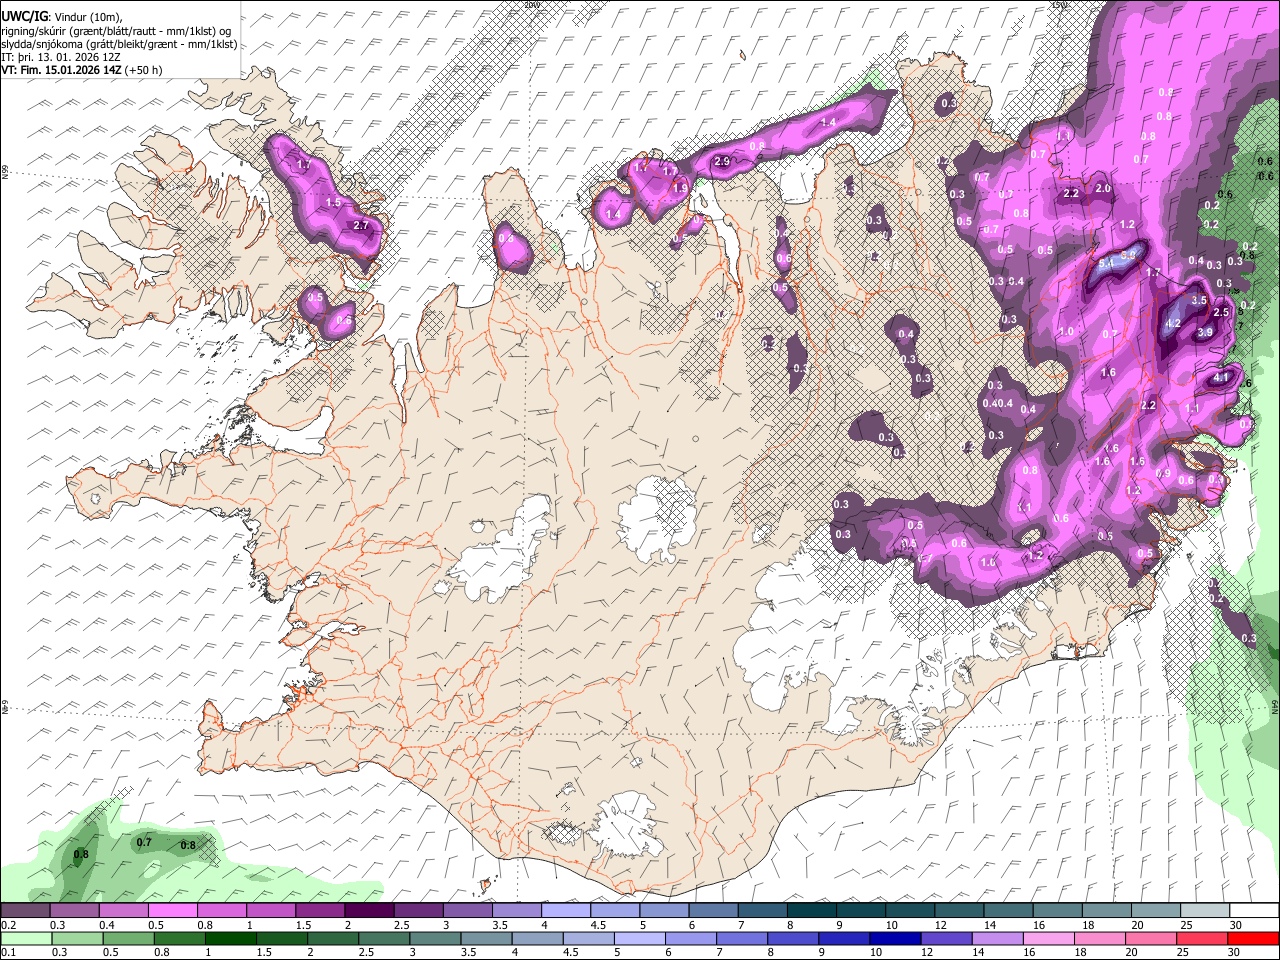Select the '0.4' label in the snow legend row

(x=108, y=925)
